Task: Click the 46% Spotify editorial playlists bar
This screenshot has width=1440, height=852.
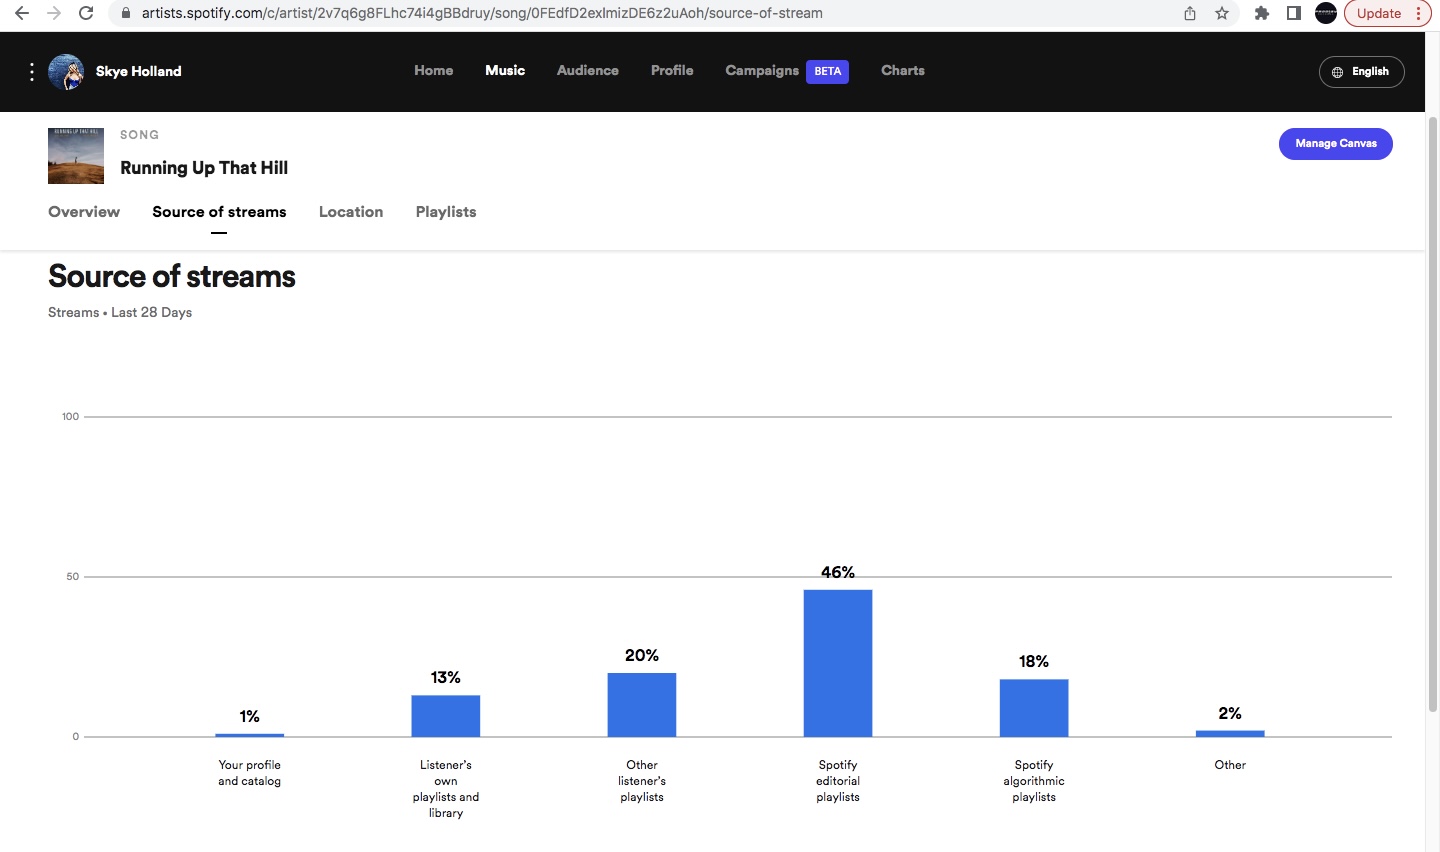Action: [838, 663]
